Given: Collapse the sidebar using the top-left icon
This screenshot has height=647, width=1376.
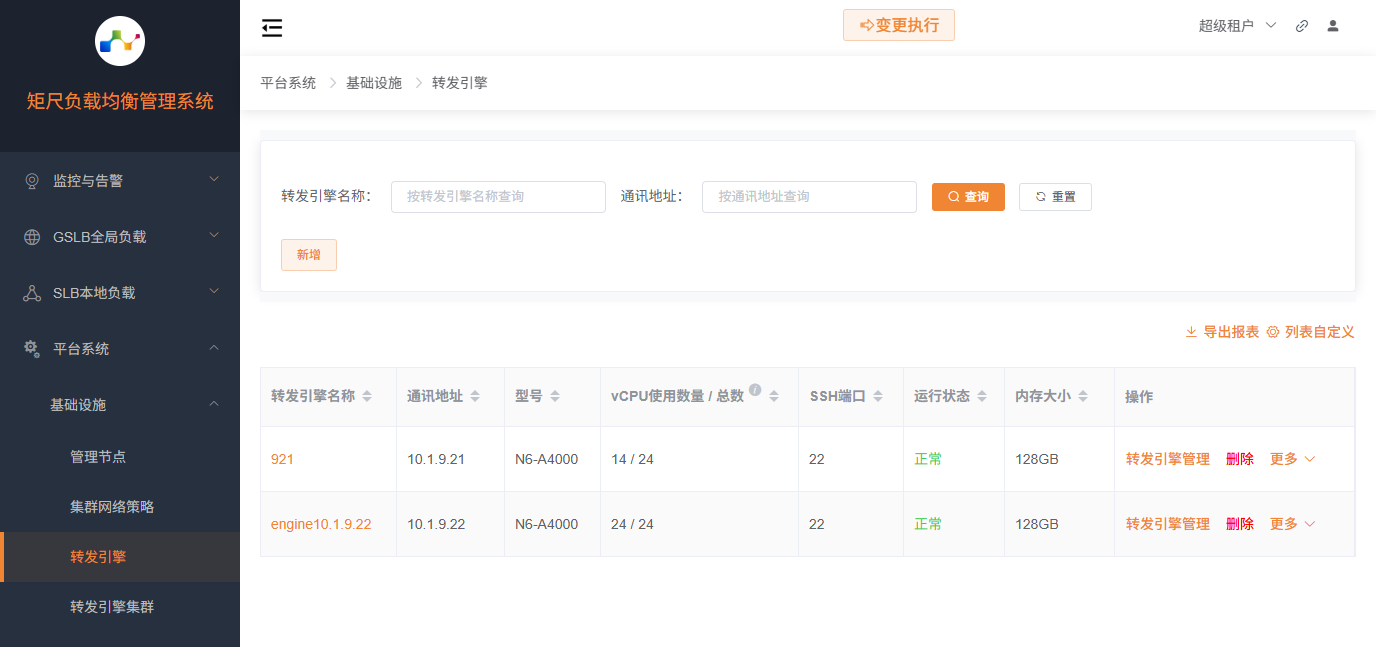Looking at the screenshot, I should coord(271,27).
